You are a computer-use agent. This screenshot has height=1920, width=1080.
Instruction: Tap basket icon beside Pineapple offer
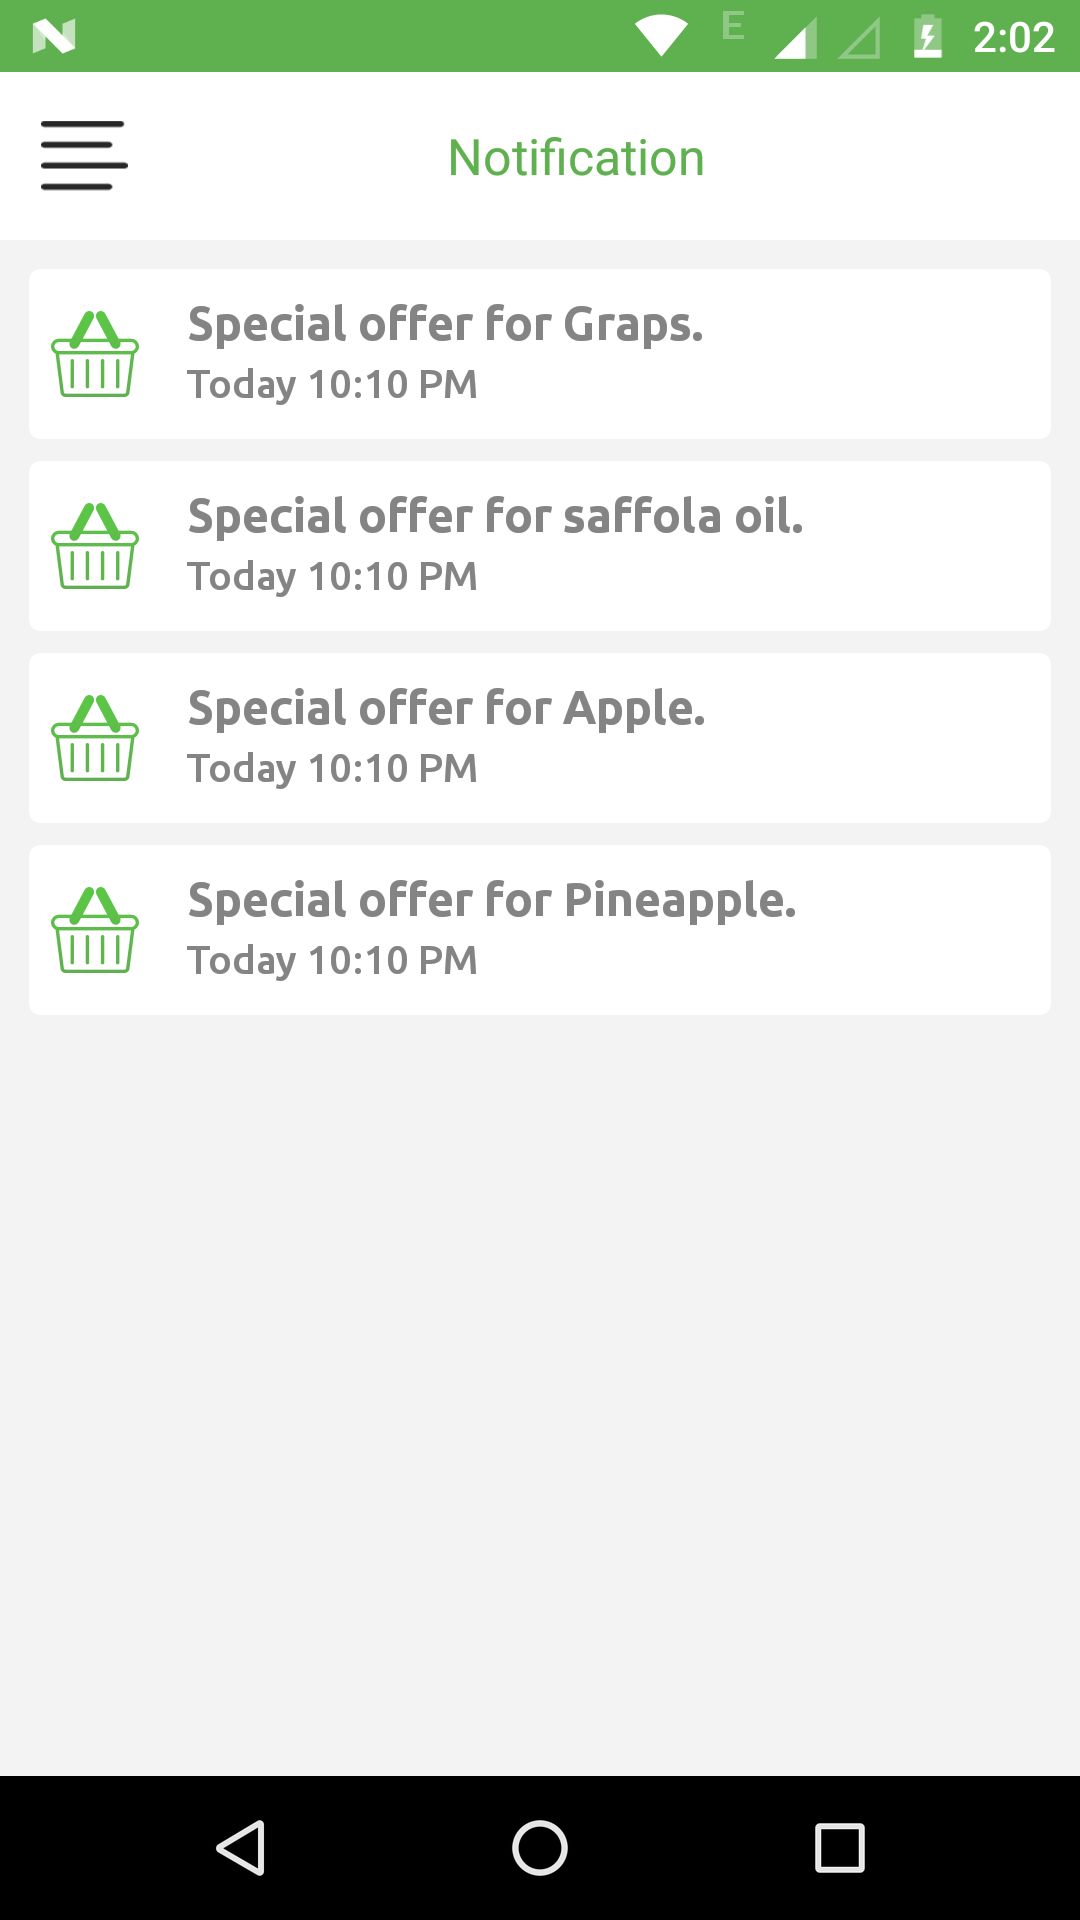coord(95,930)
